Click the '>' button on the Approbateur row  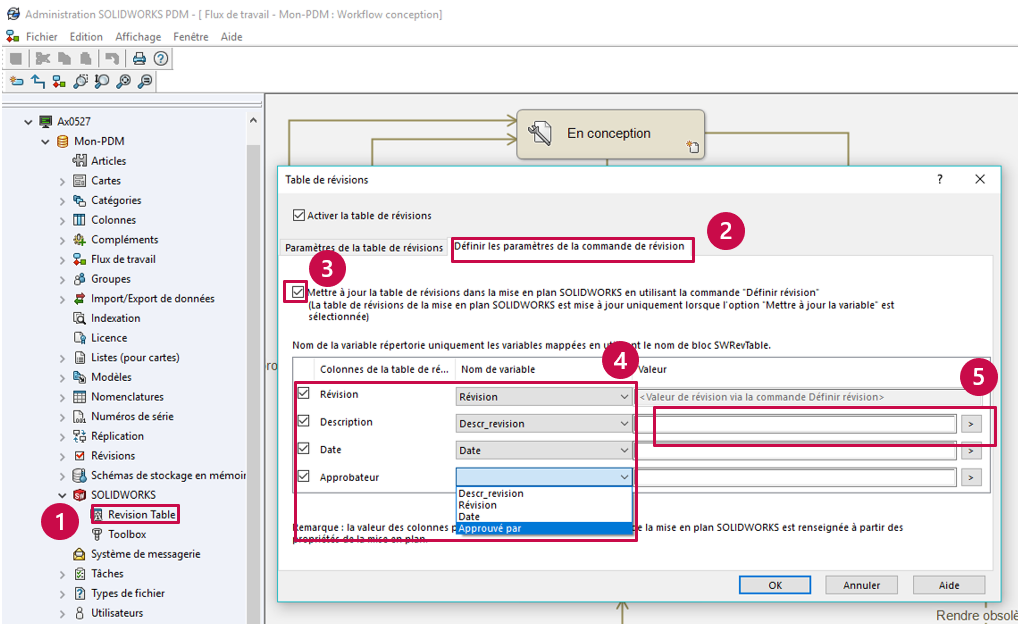click(971, 477)
